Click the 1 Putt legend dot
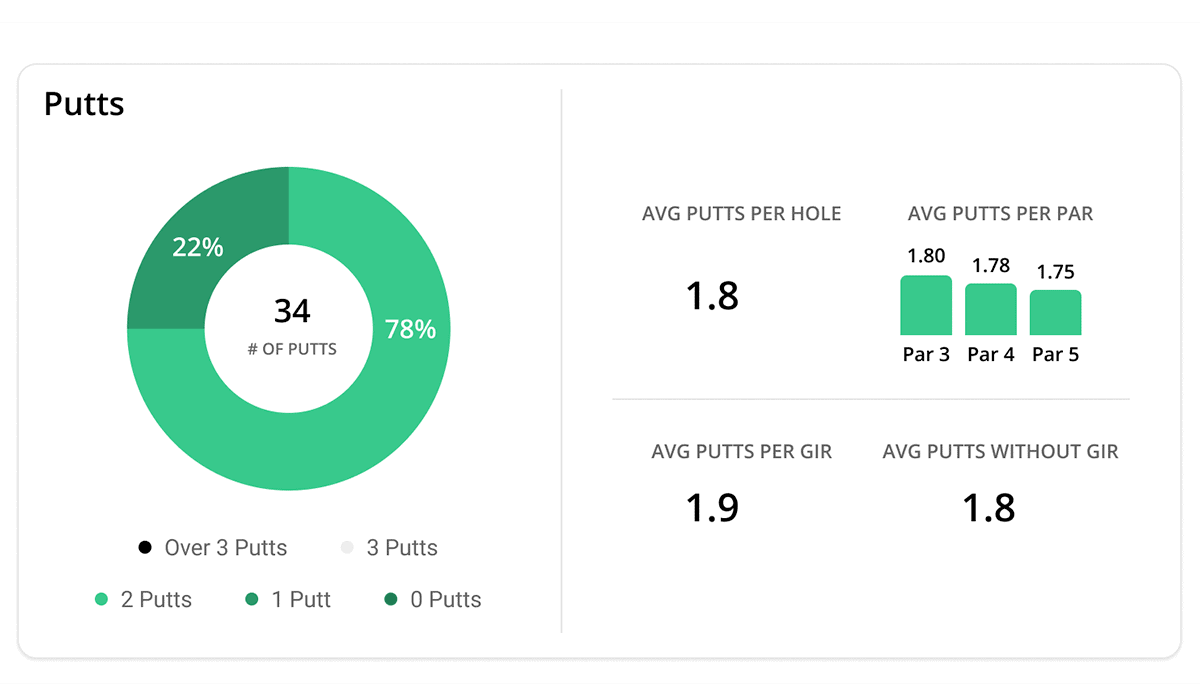Viewport: 1200px width, 700px height. pos(252,600)
